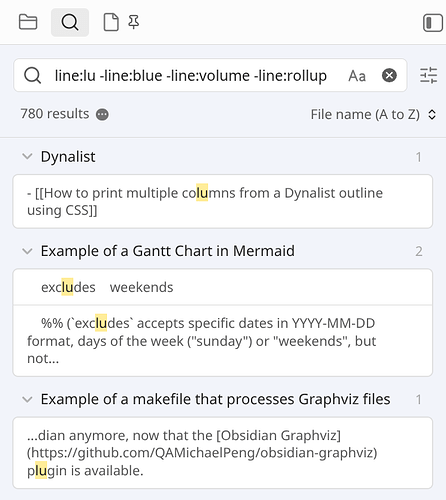Click inside the search query field
This screenshot has width=446, height=500.
pos(191,76)
